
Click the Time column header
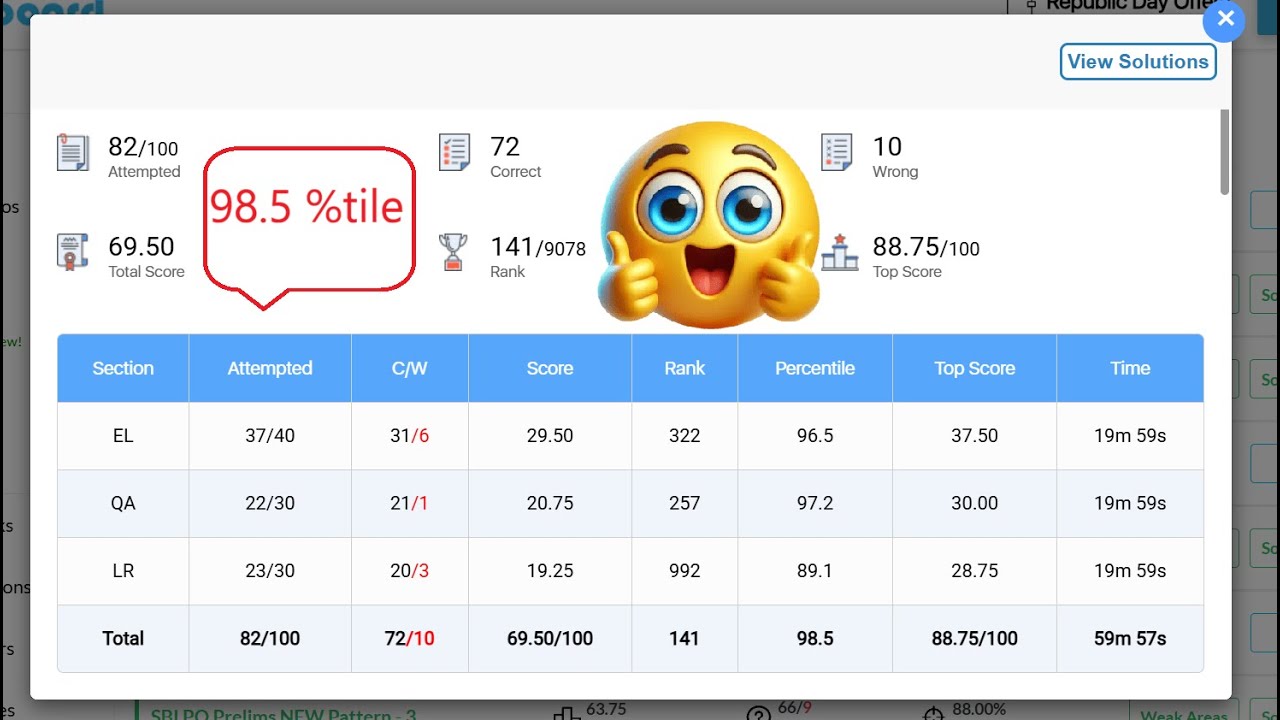click(1130, 368)
